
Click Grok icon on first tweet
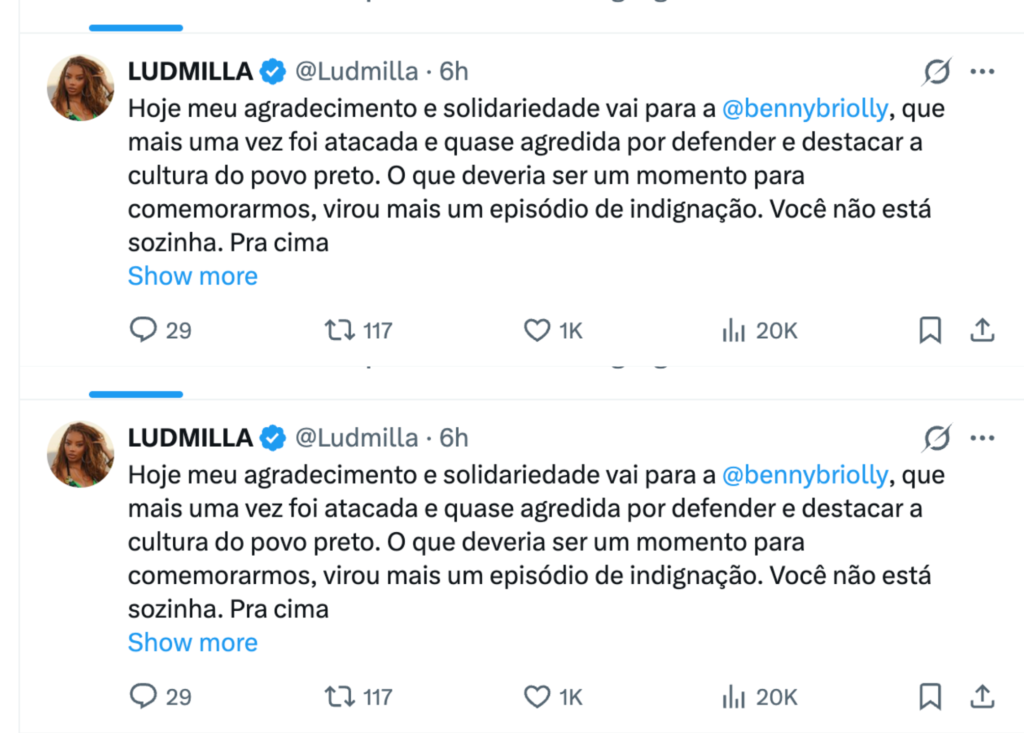coord(937,72)
